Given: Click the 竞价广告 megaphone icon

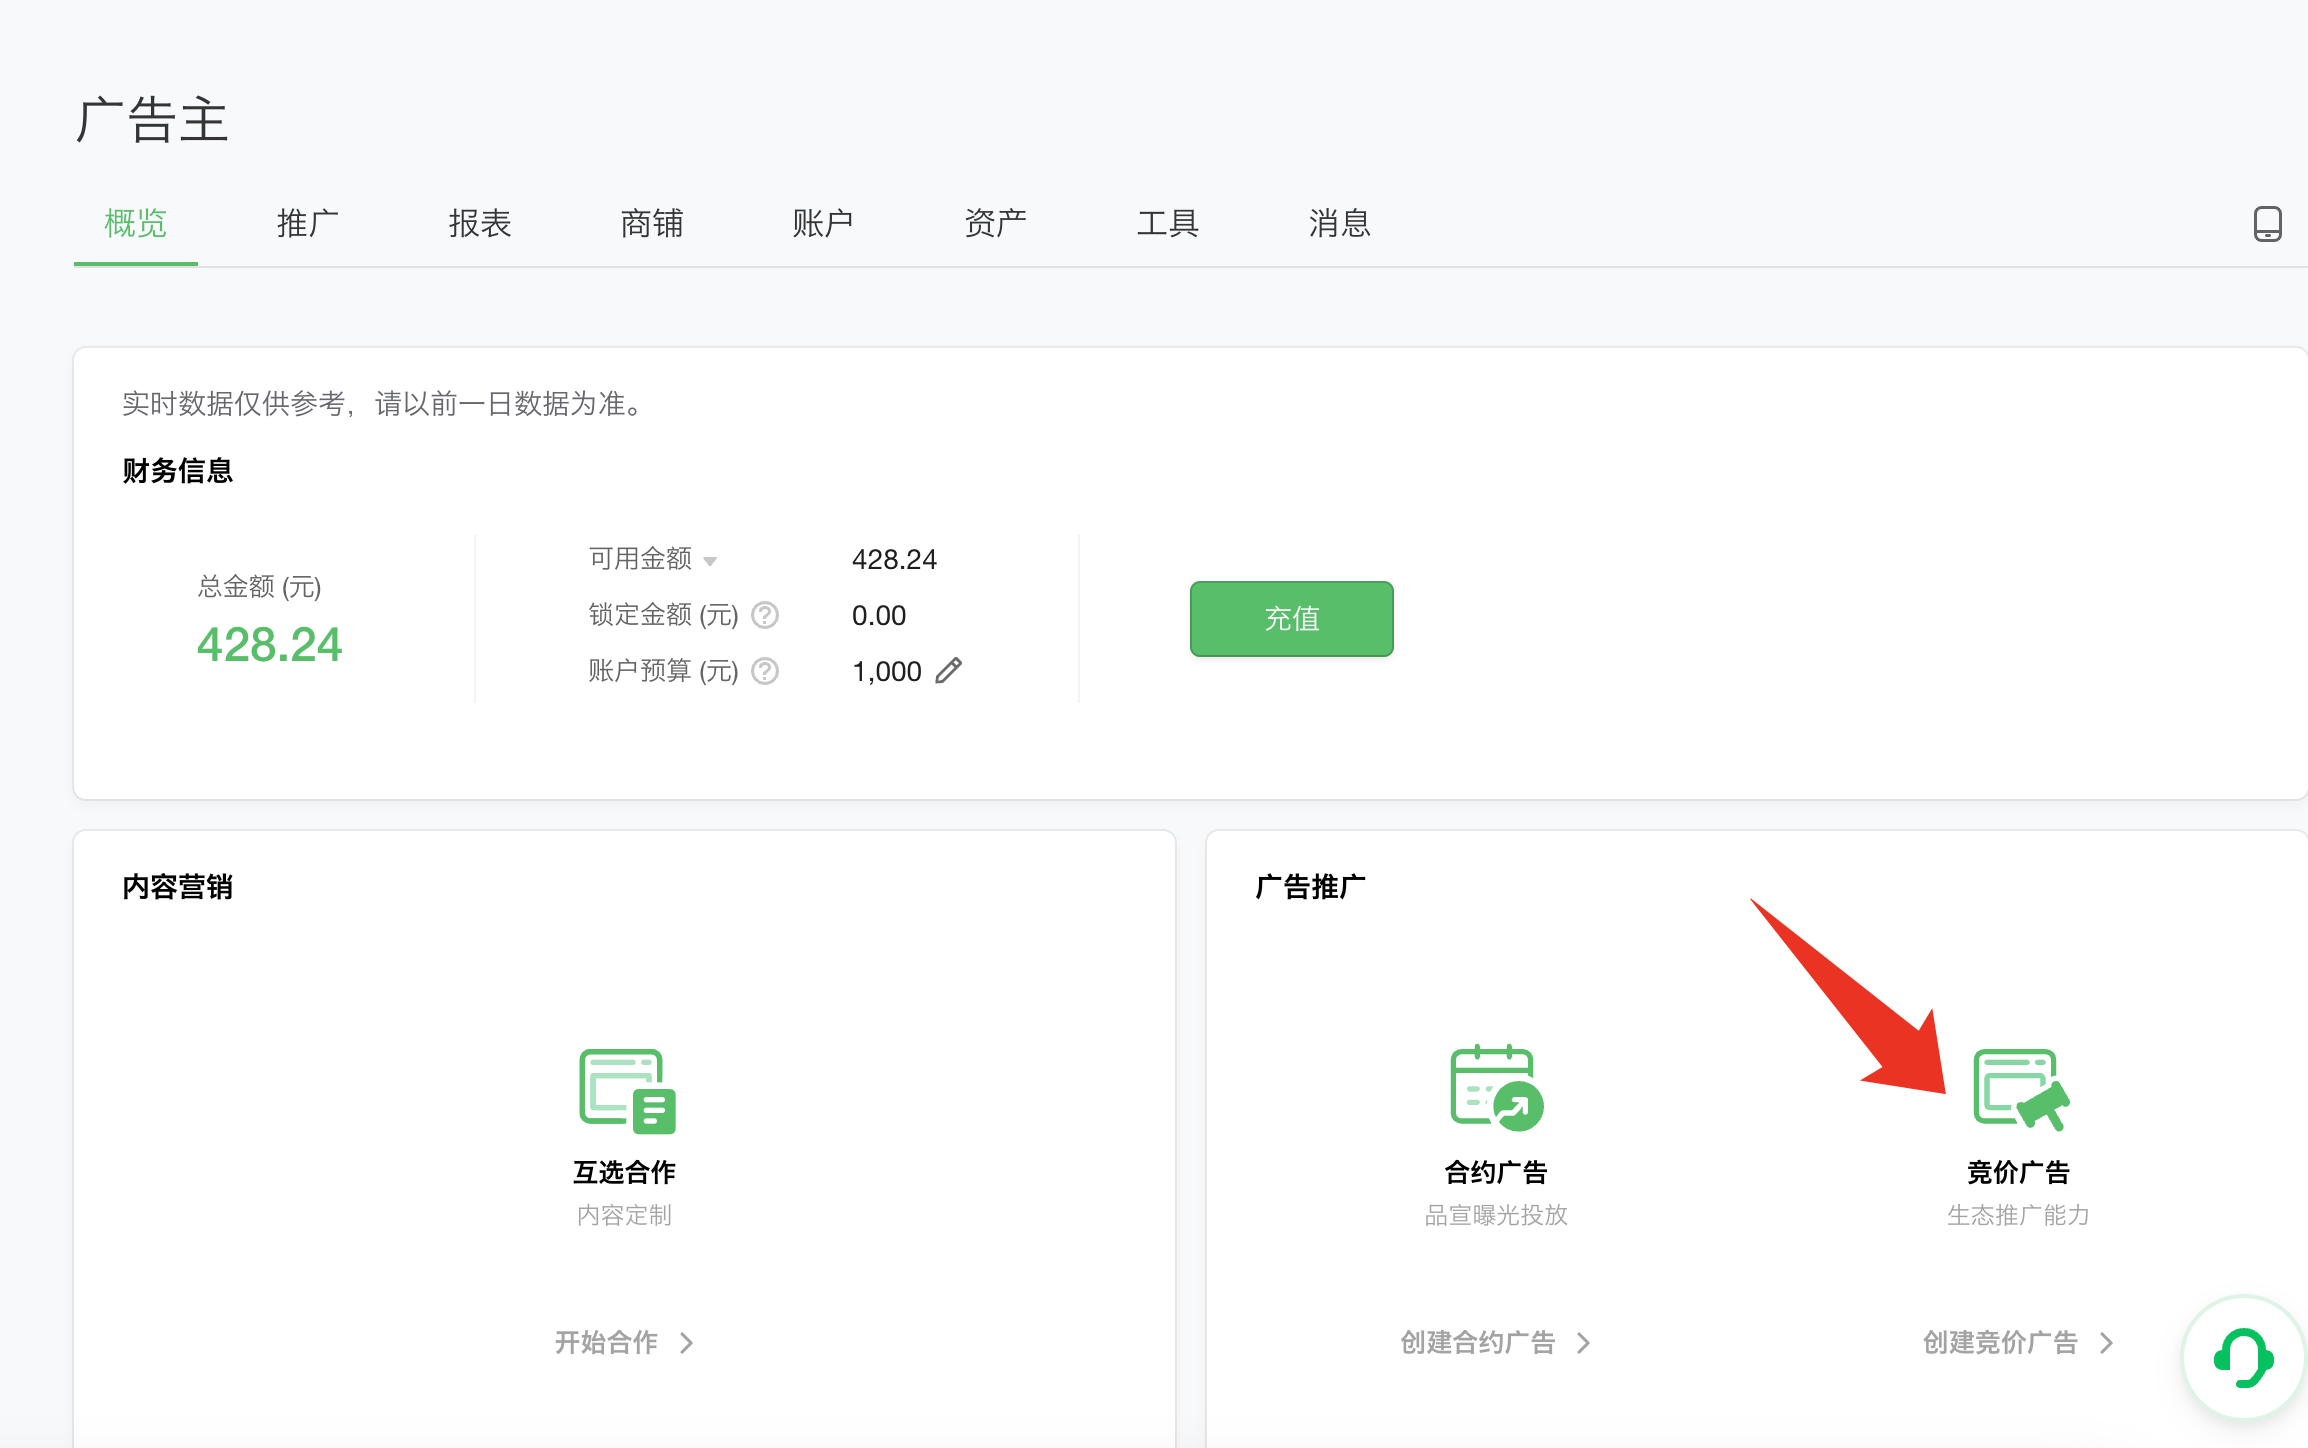Looking at the screenshot, I should pyautogui.click(x=2019, y=1090).
